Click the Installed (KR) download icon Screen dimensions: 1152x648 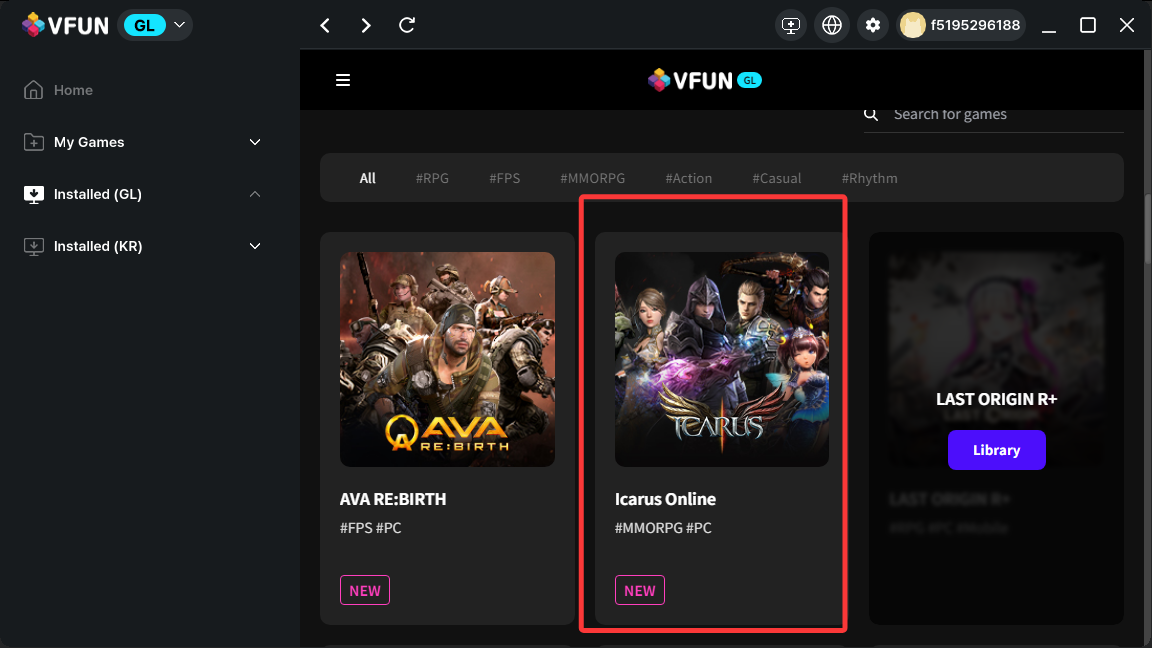33,246
